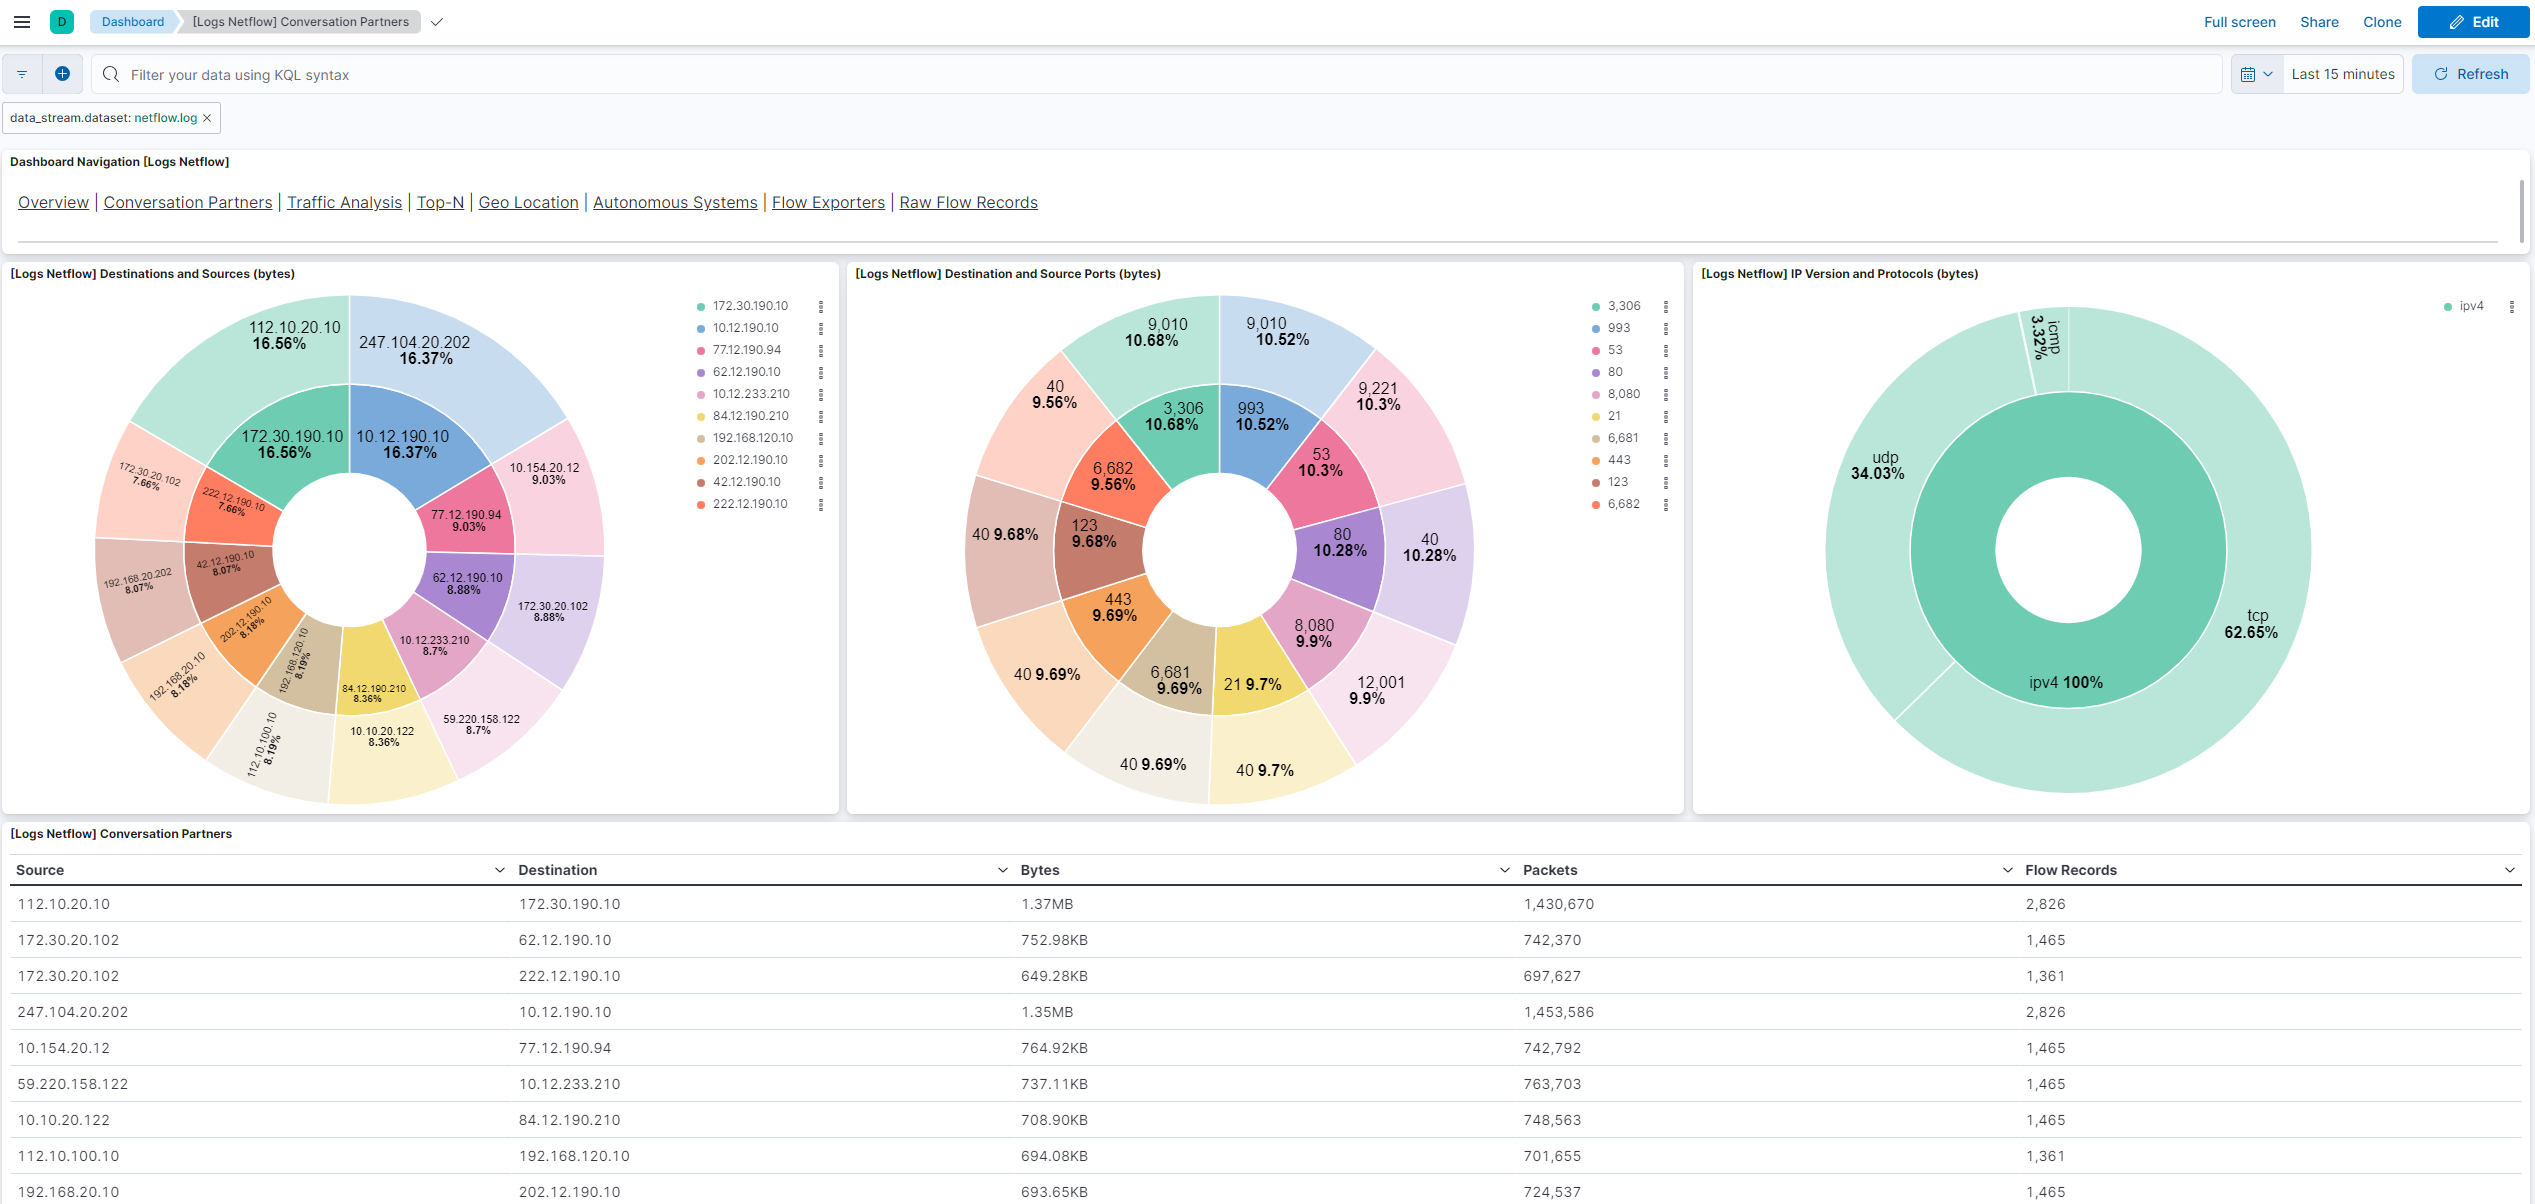Viewport: 2535px width, 1204px height.
Task: Open legend options for port 8,080
Action: tap(1665, 394)
